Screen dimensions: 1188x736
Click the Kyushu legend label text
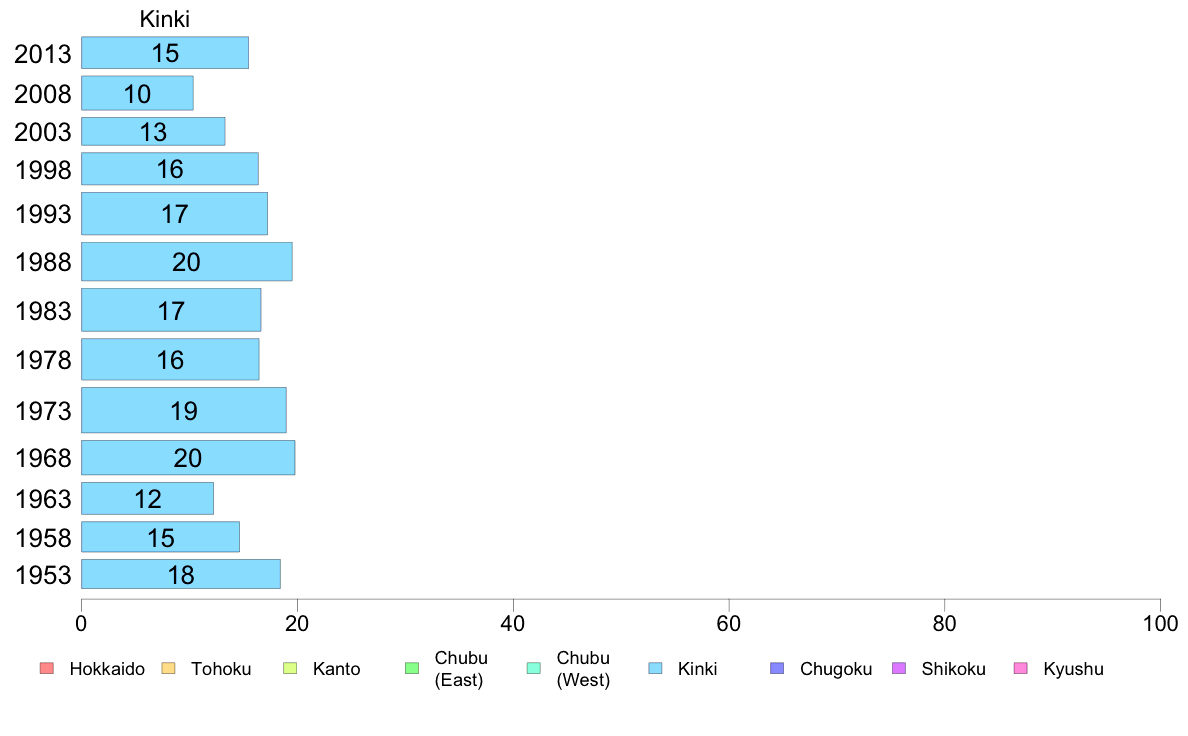pos(1073,669)
